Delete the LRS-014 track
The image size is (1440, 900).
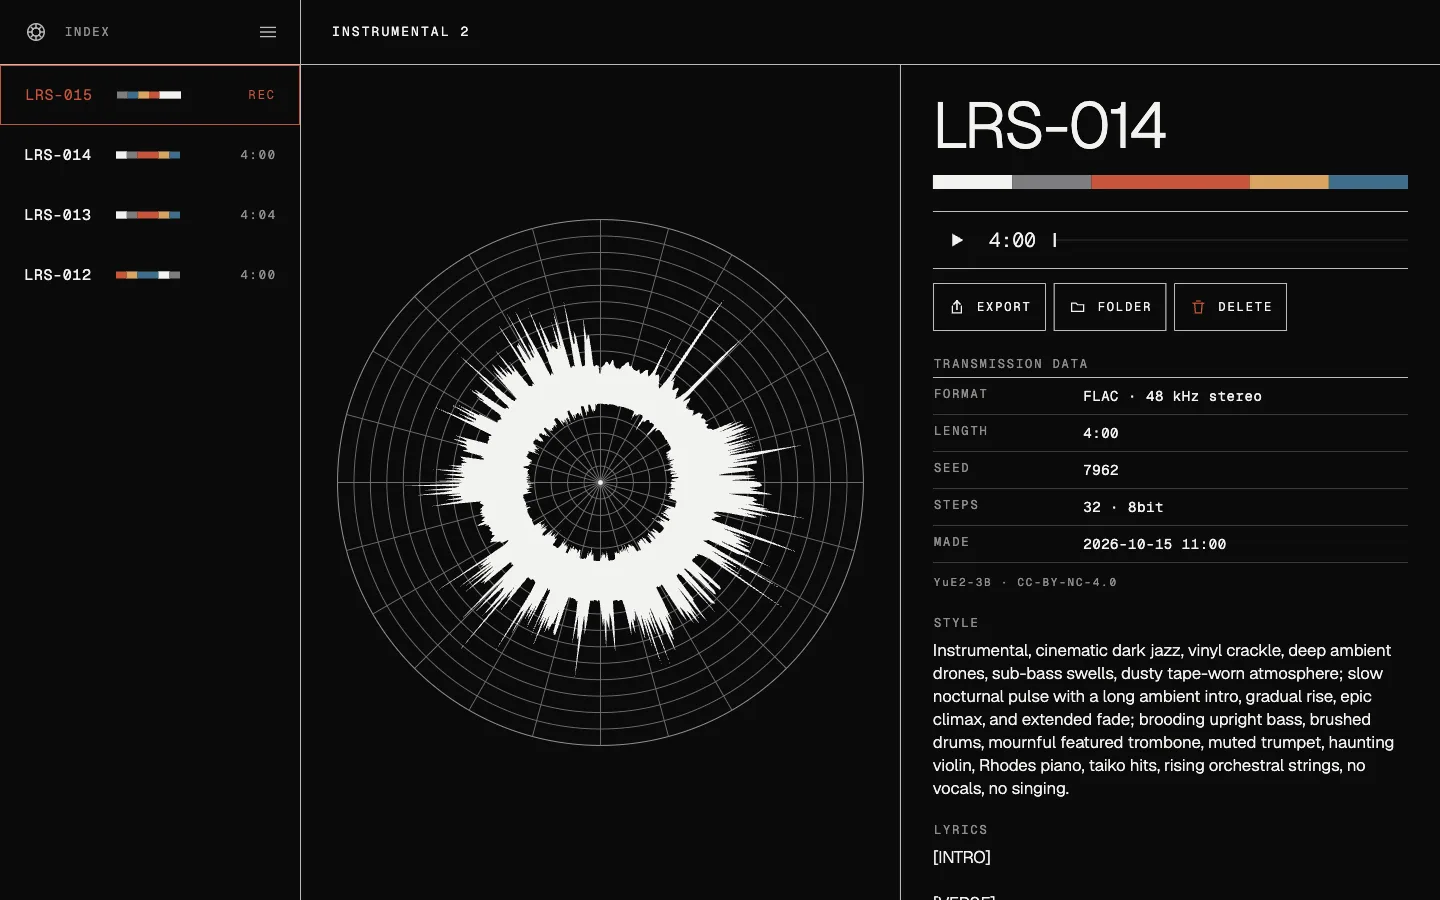click(x=1230, y=307)
